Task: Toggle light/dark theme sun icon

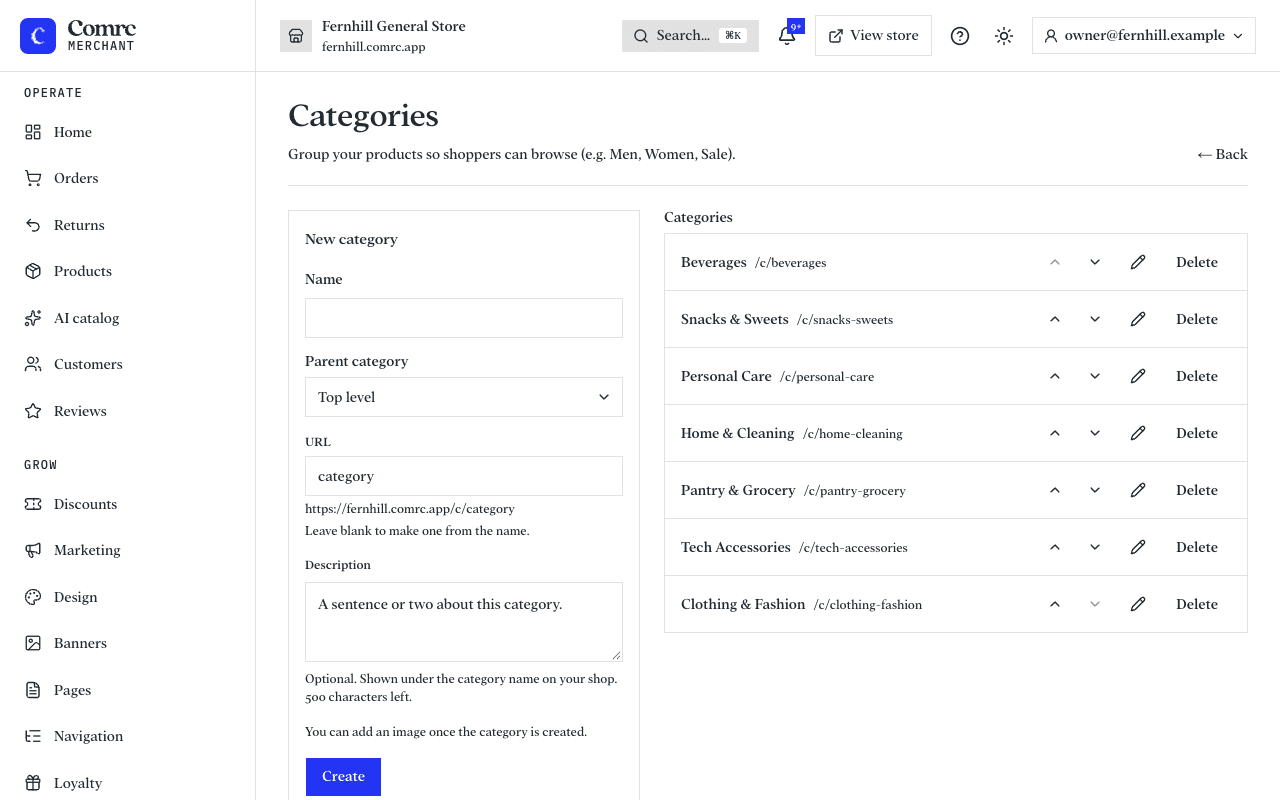Action: click(1004, 36)
